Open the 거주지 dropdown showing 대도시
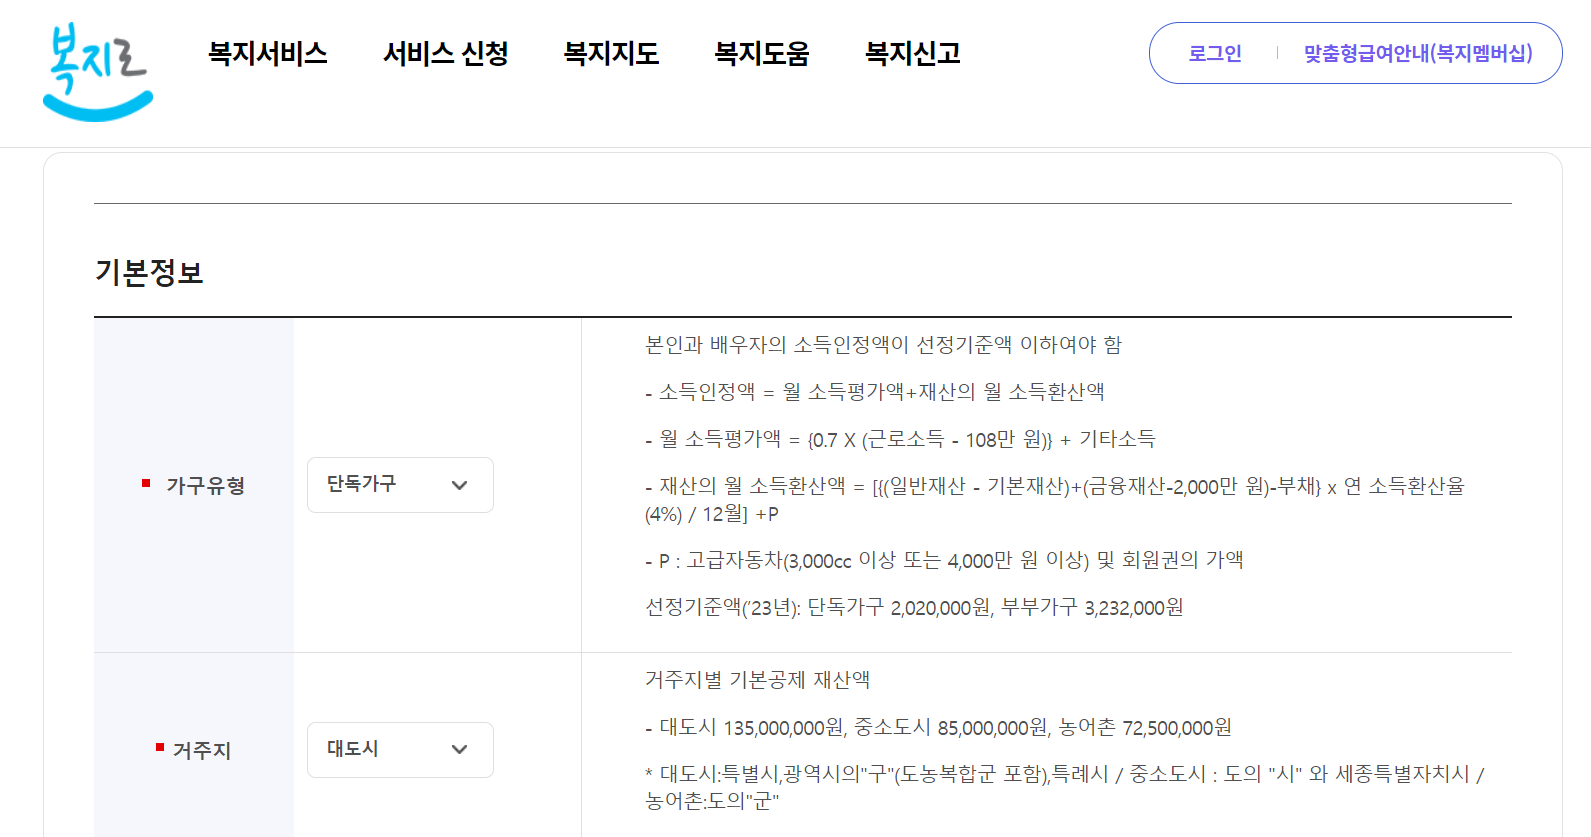The height and width of the screenshot is (837, 1591). point(400,749)
